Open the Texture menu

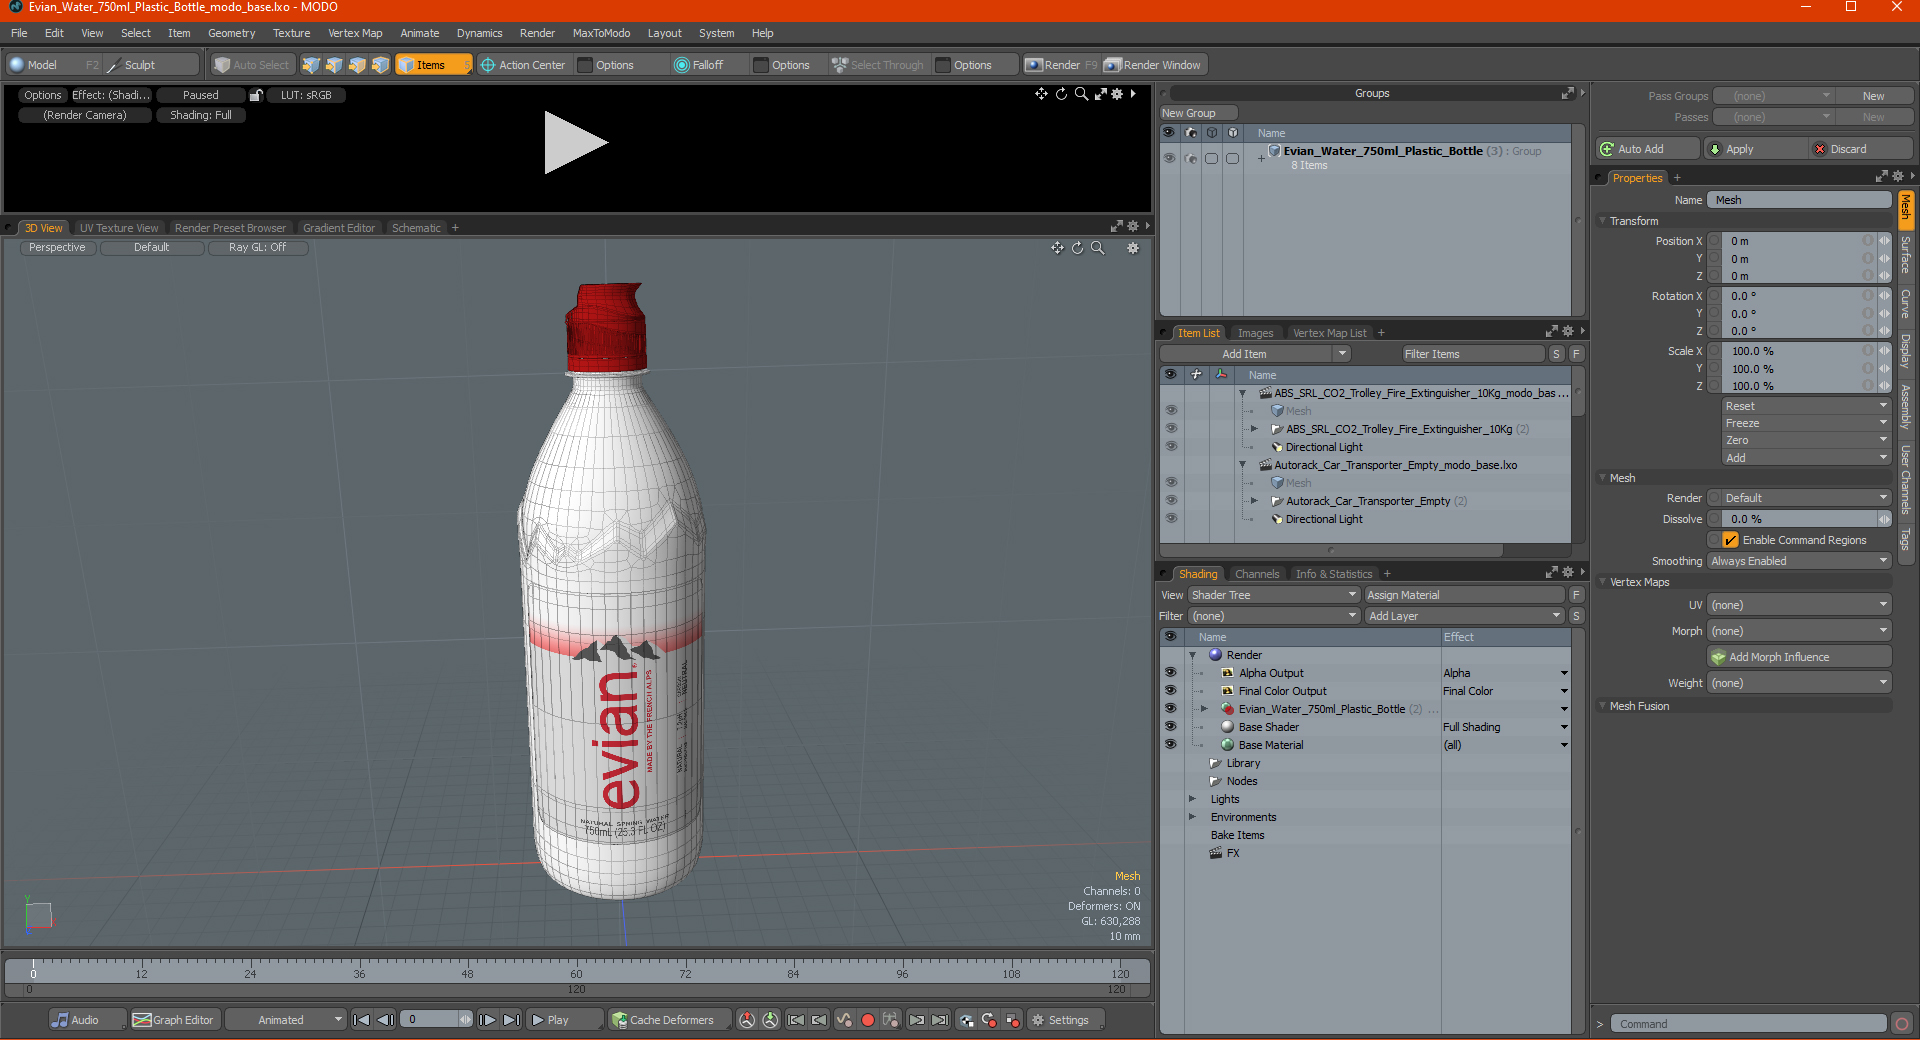point(291,33)
